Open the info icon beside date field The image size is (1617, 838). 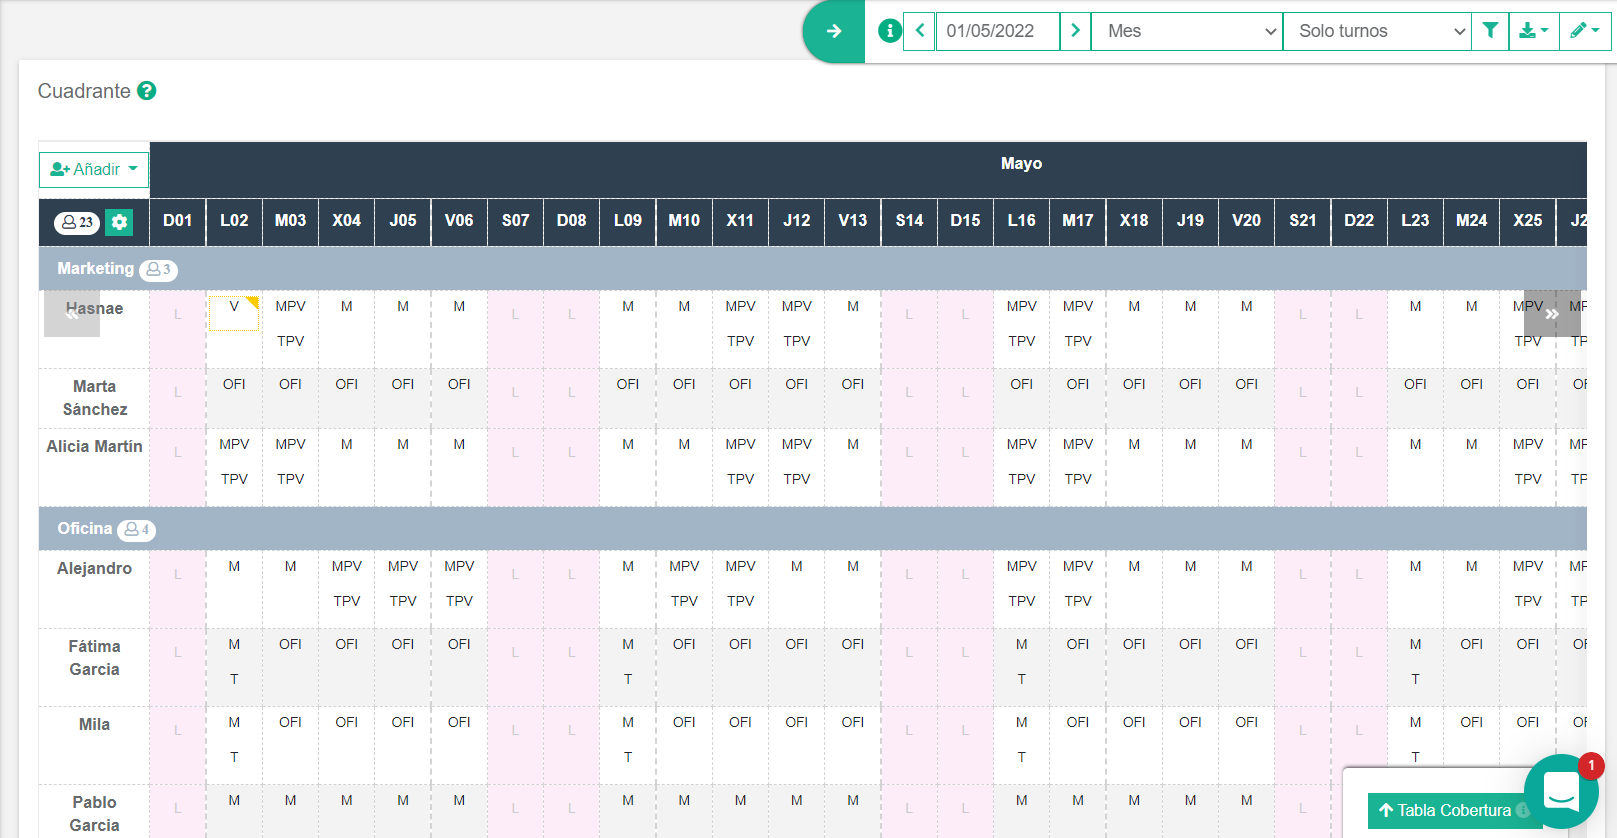tap(889, 31)
